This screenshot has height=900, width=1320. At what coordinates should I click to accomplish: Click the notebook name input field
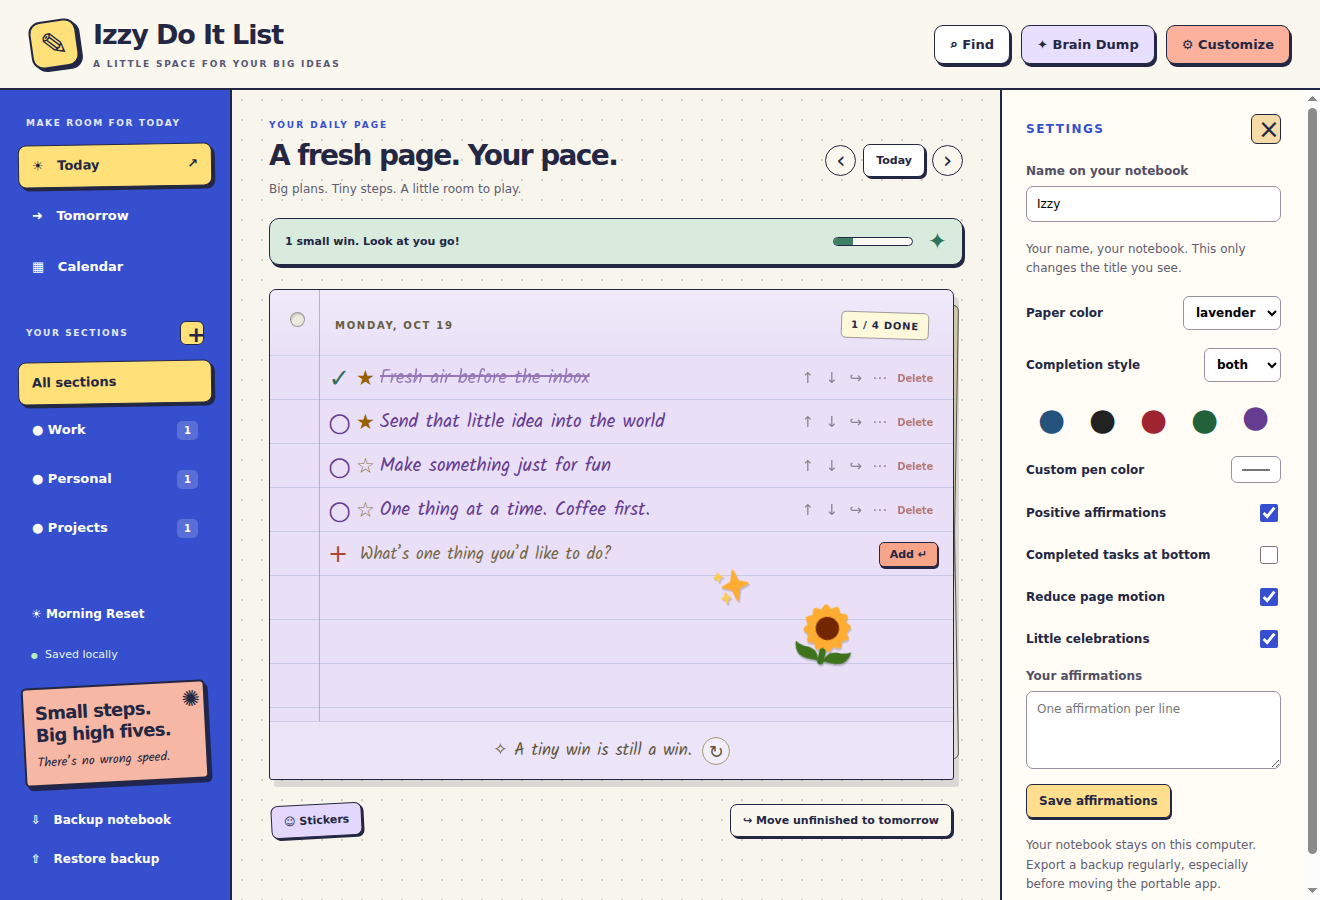(x=1153, y=204)
